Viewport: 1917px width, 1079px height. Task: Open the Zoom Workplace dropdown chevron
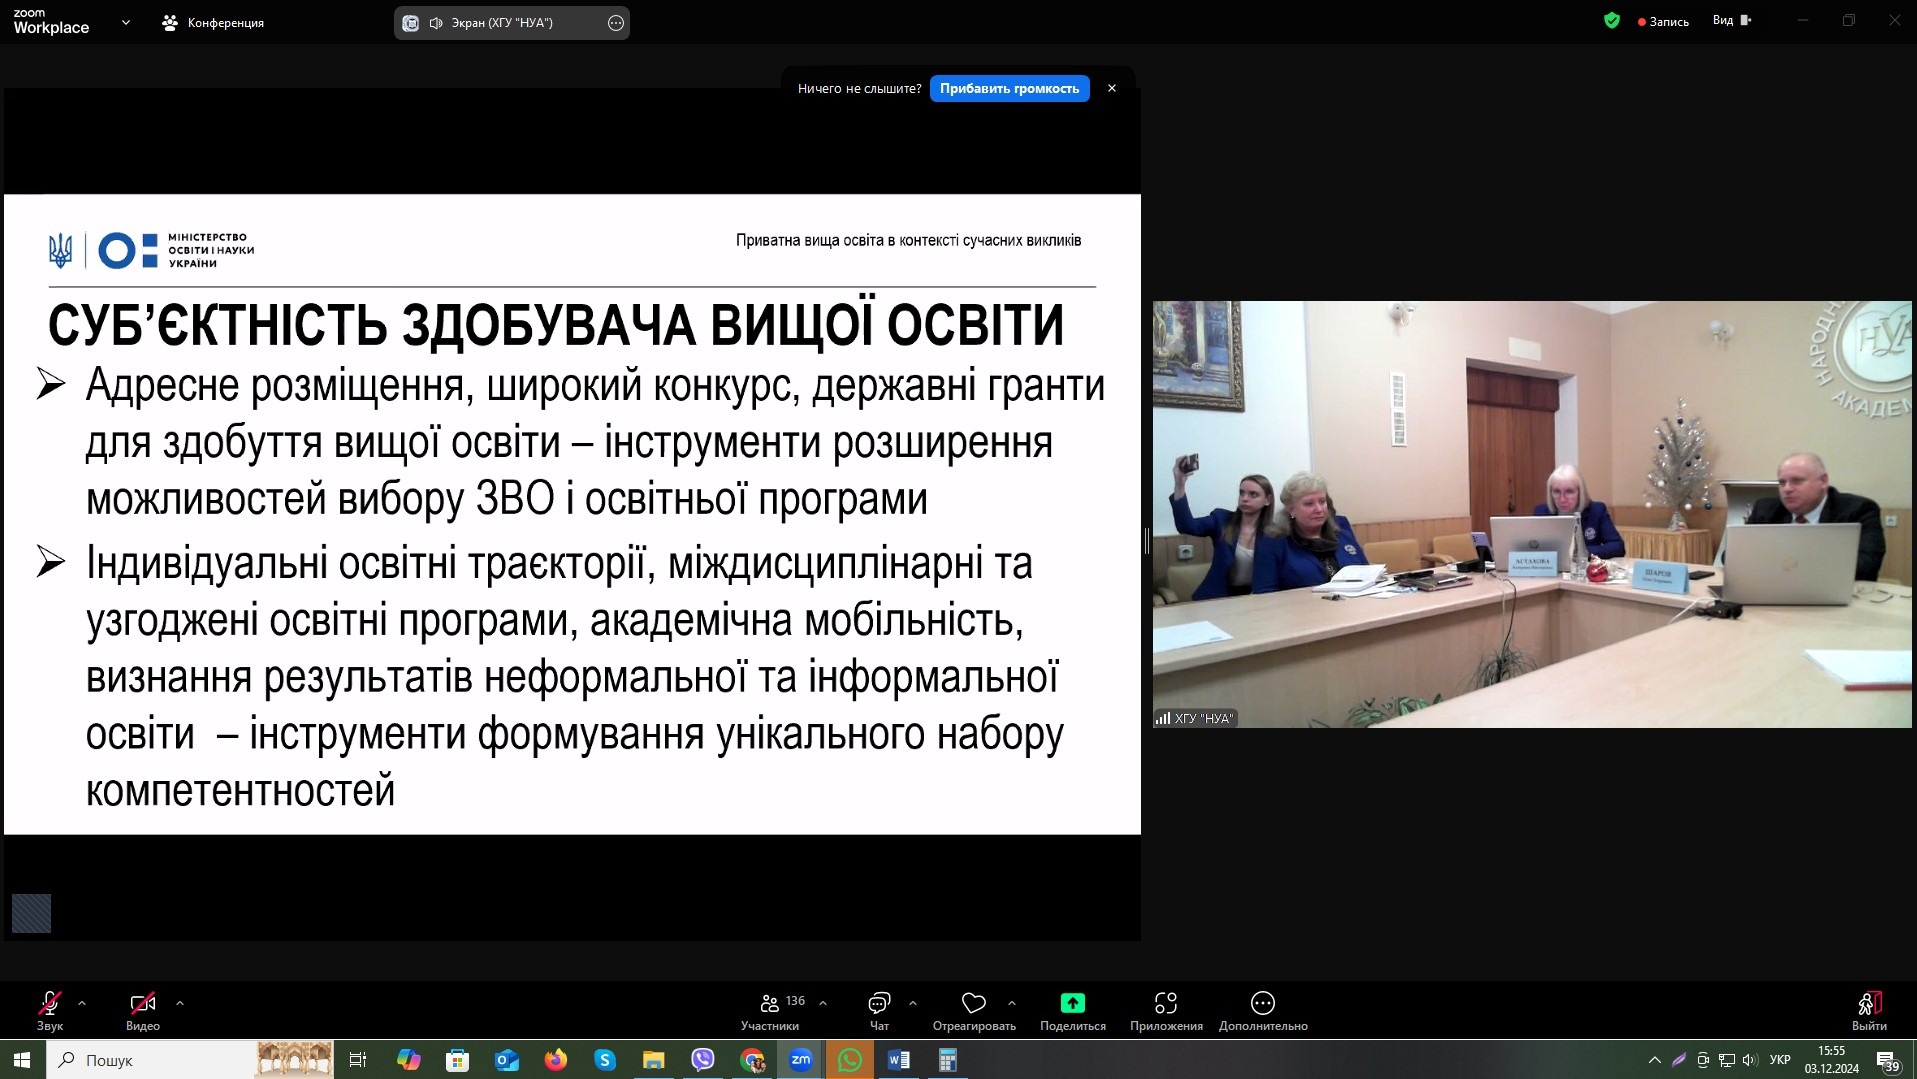[x=125, y=22]
